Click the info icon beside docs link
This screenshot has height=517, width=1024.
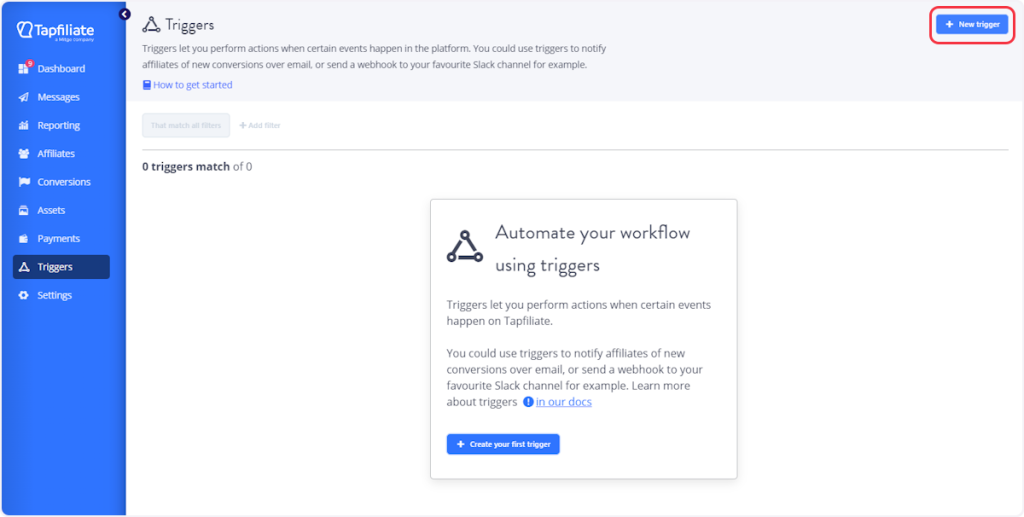(x=528, y=402)
